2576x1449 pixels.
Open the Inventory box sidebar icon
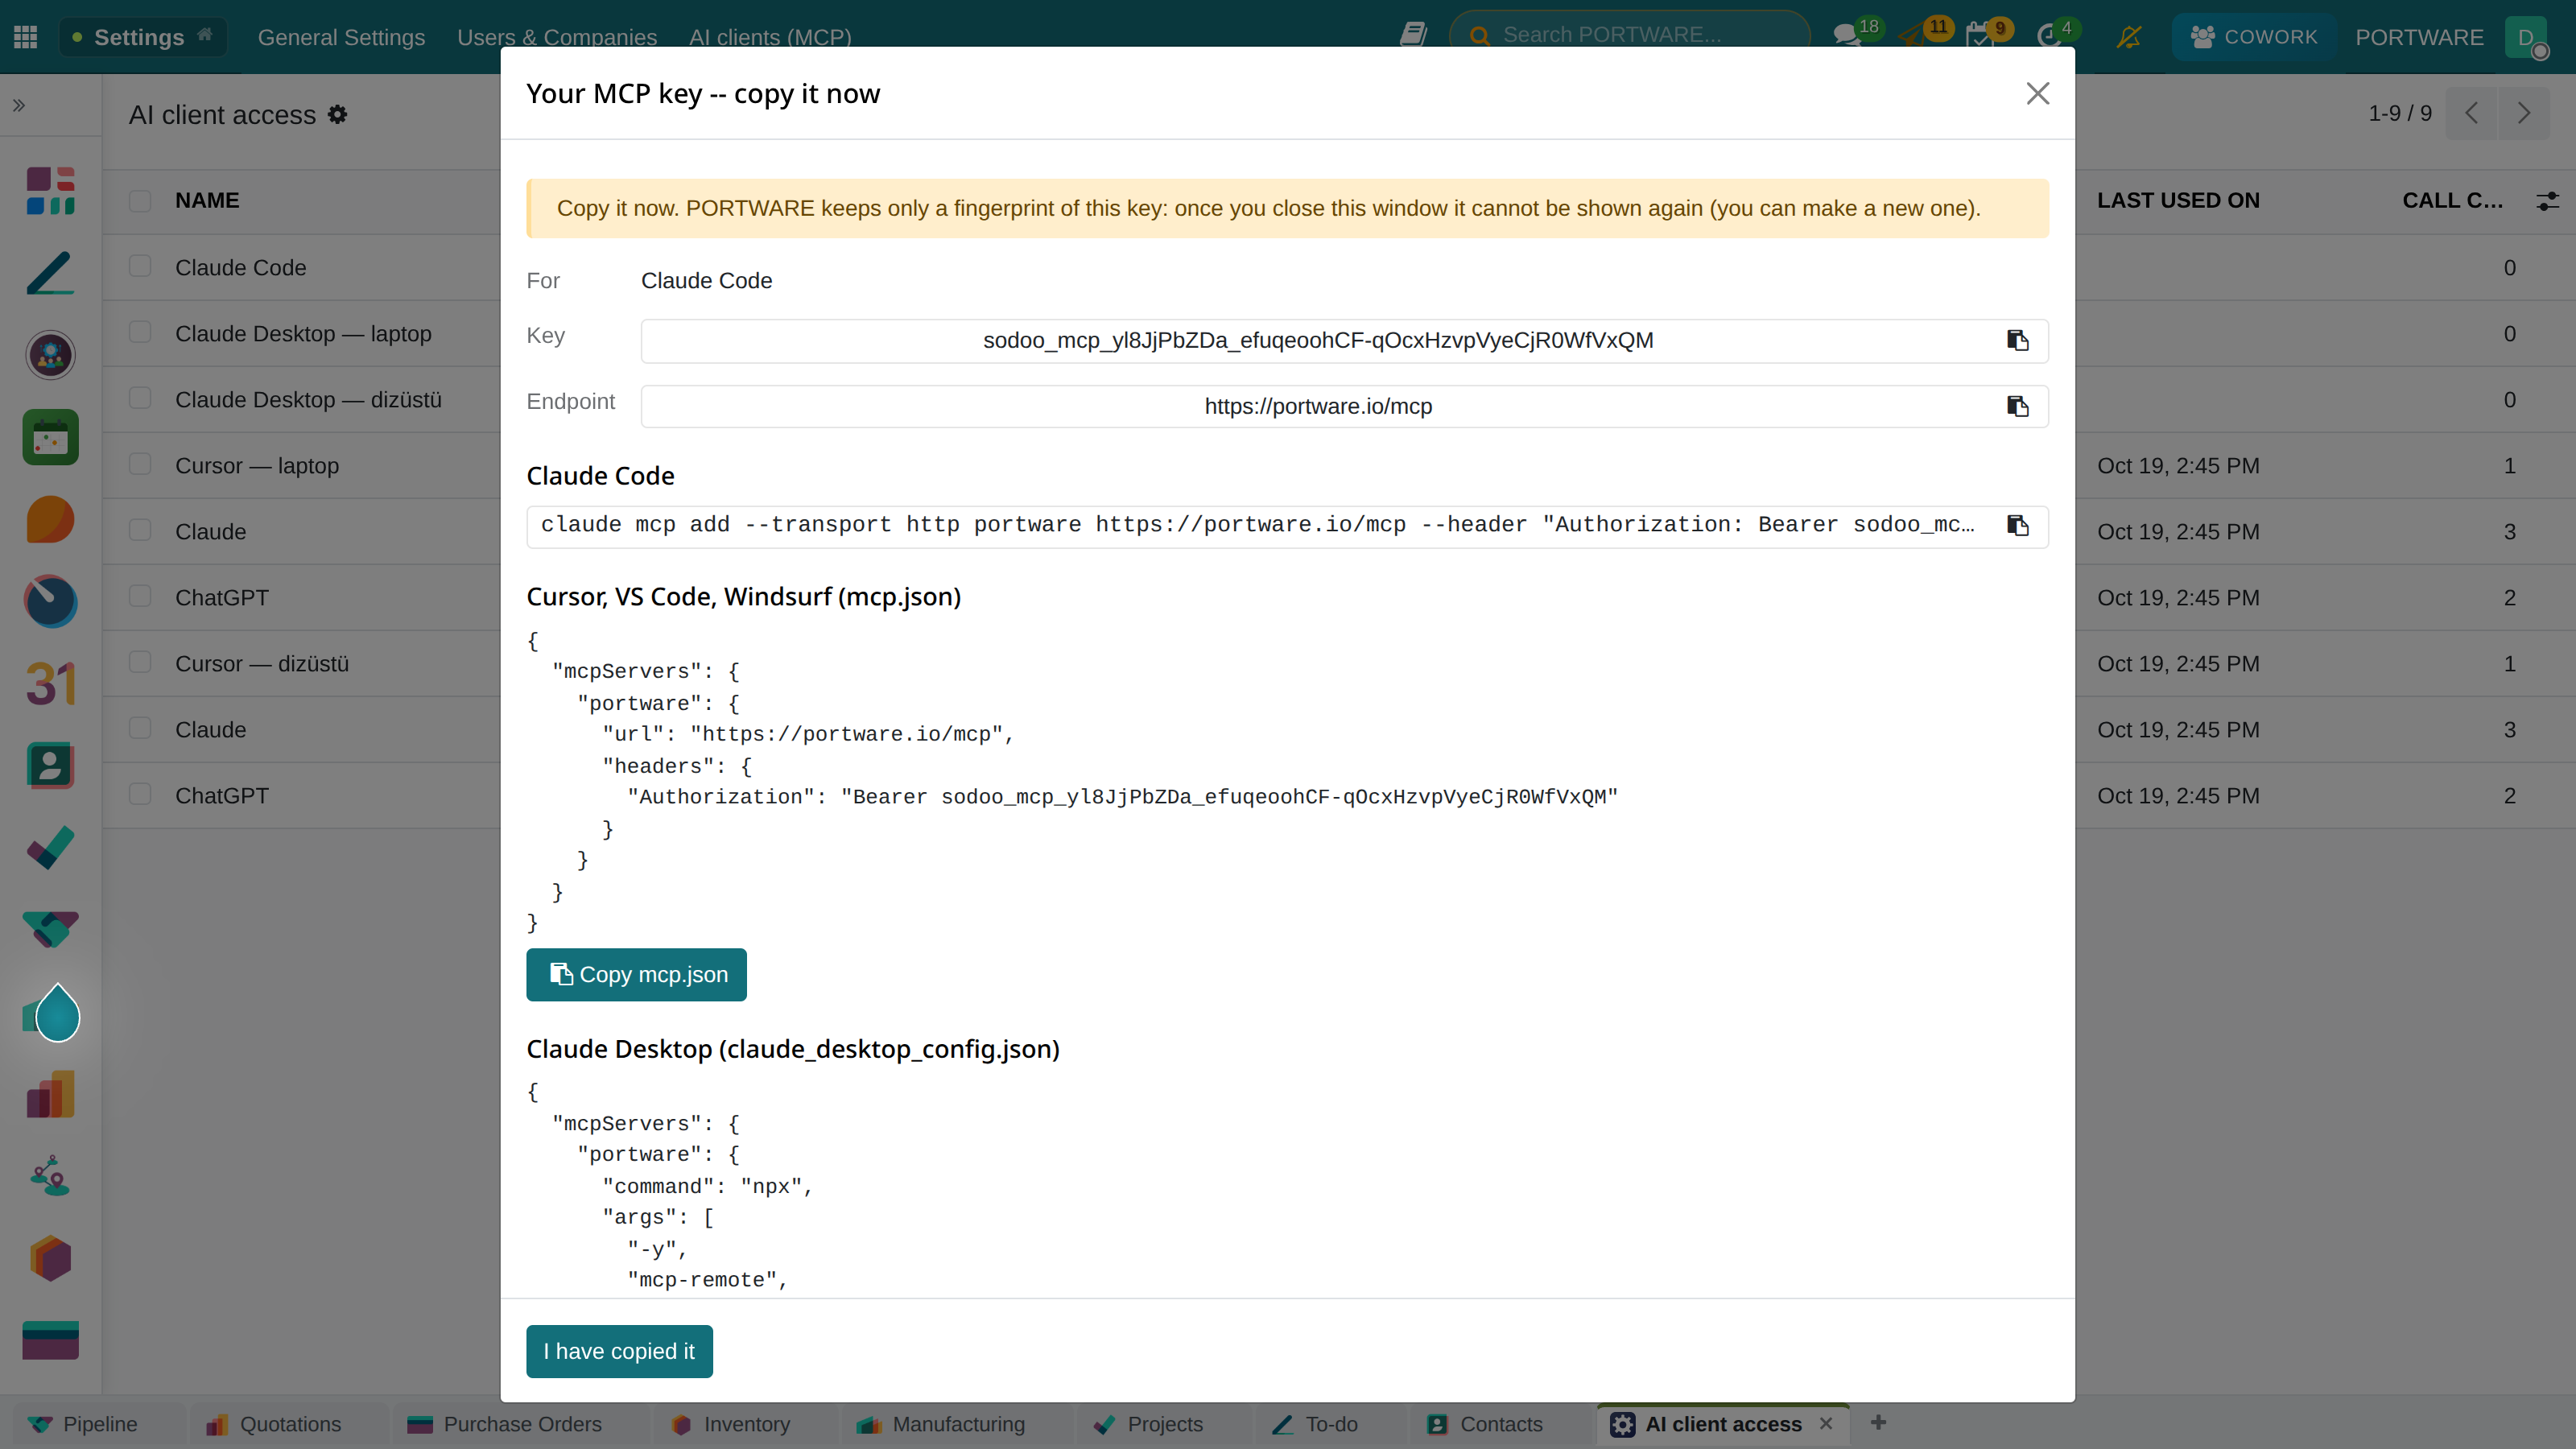pyautogui.click(x=50, y=1258)
